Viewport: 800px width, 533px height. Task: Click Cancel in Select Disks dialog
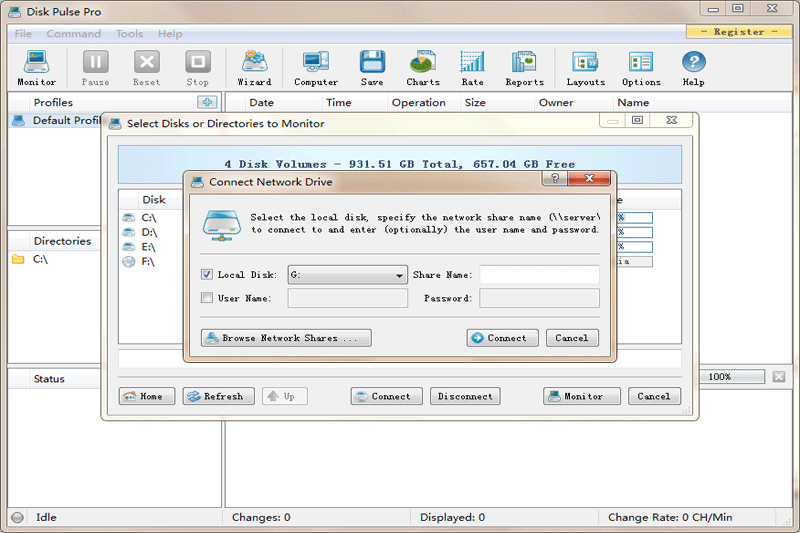654,396
